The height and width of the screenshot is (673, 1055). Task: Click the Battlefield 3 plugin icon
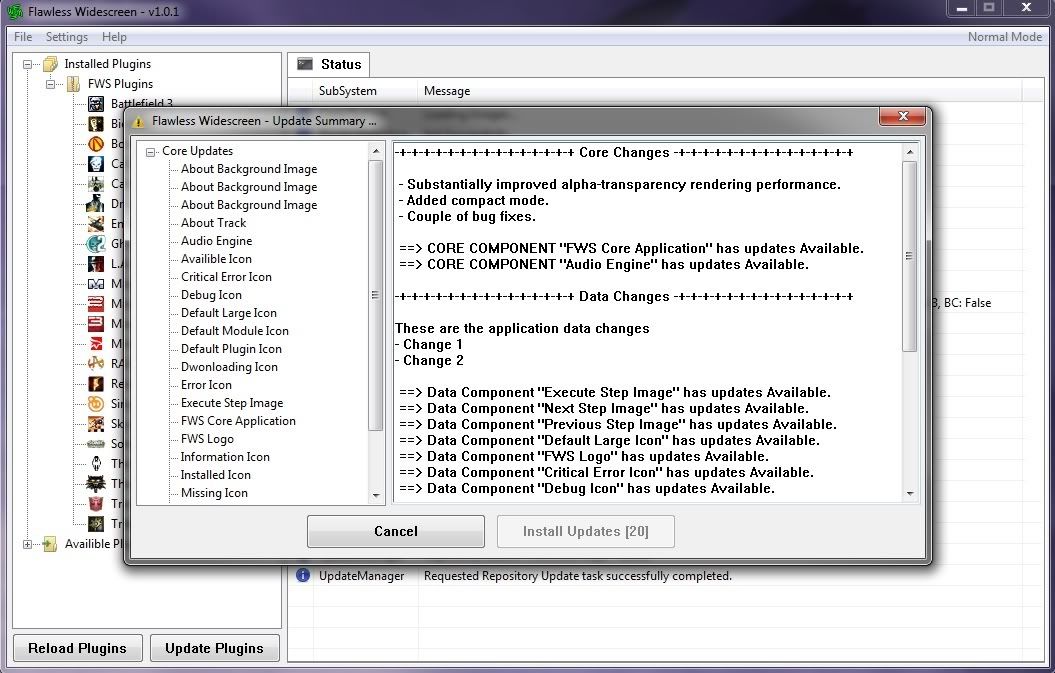pyautogui.click(x=96, y=104)
